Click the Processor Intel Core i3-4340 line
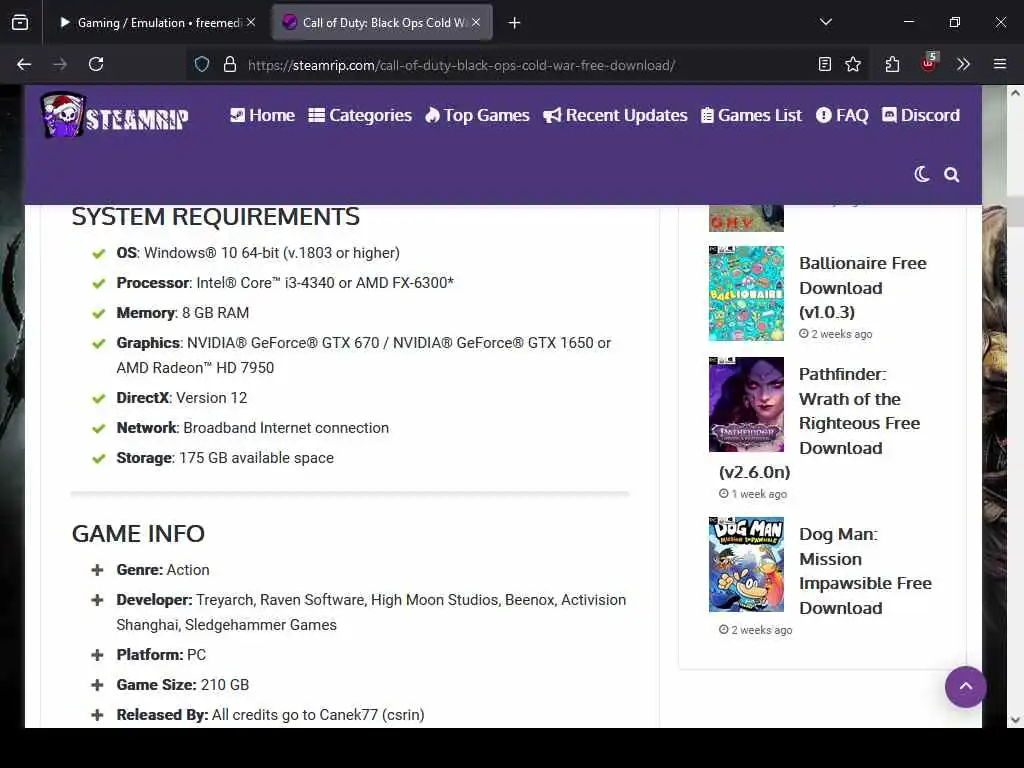1024x768 pixels. click(x=285, y=283)
